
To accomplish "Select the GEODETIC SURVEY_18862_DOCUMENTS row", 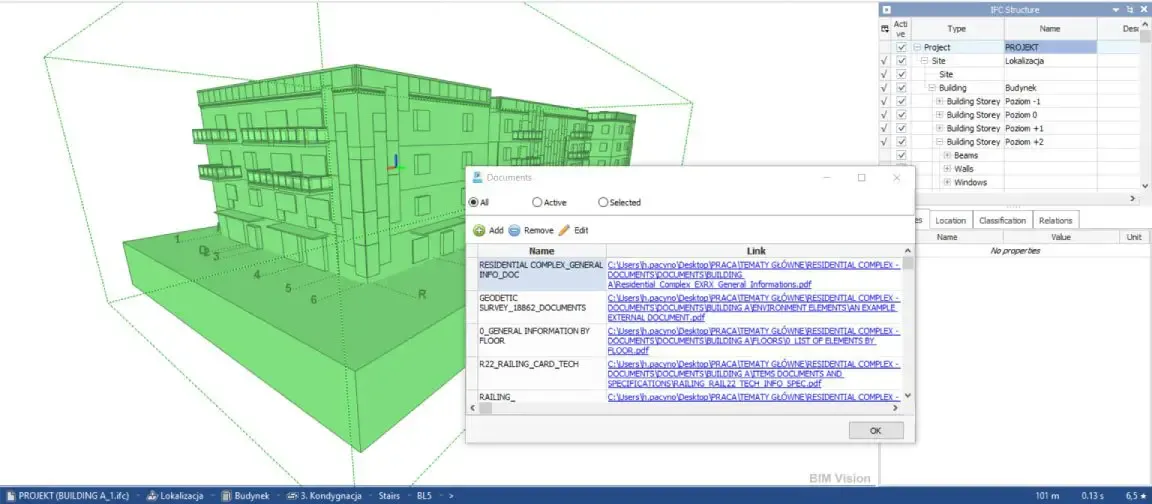I will (x=541, y=307).
